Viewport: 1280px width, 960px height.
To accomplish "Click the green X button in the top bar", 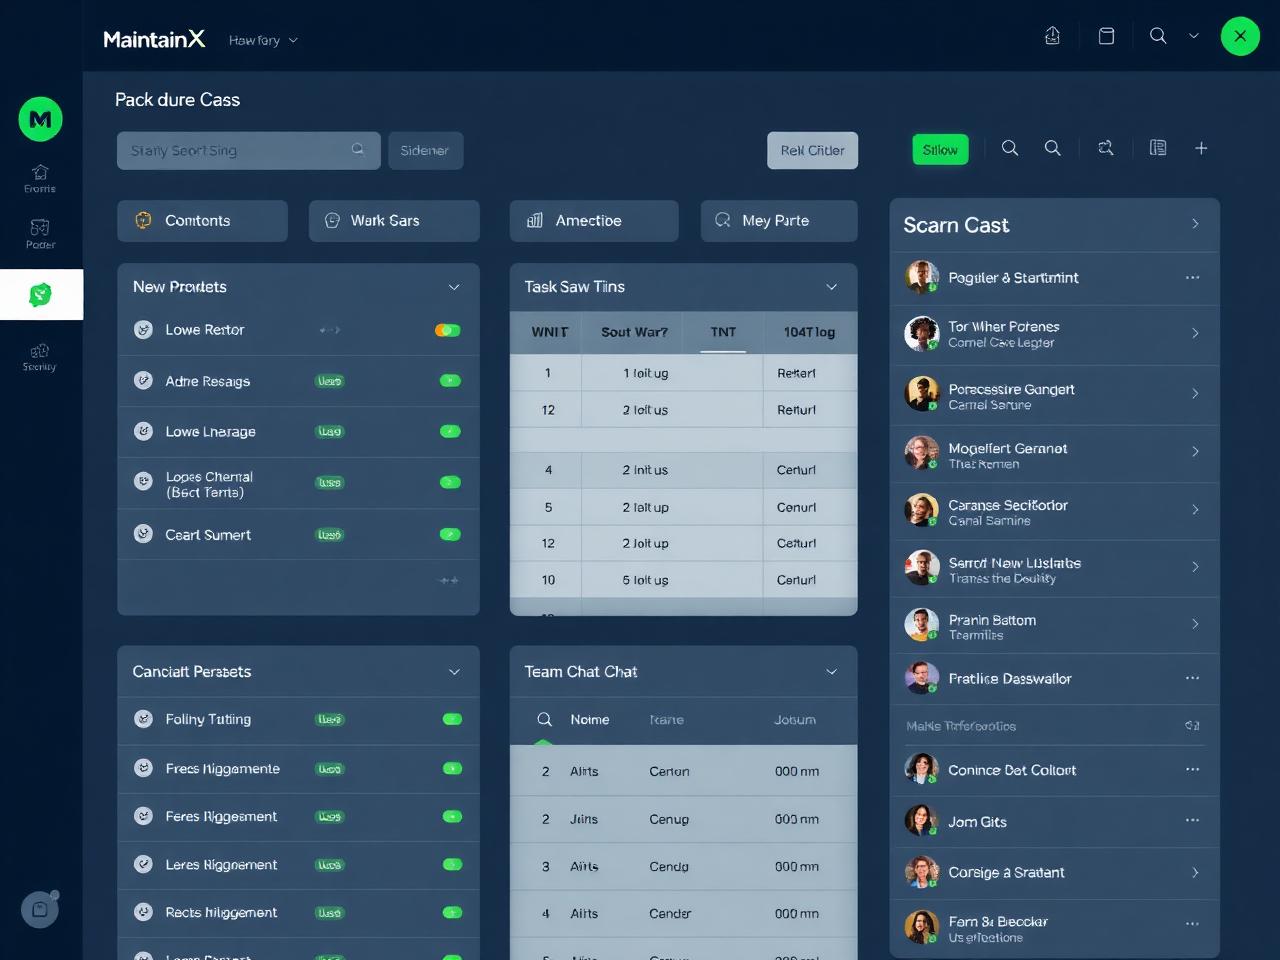I will tap(1240, 36).
